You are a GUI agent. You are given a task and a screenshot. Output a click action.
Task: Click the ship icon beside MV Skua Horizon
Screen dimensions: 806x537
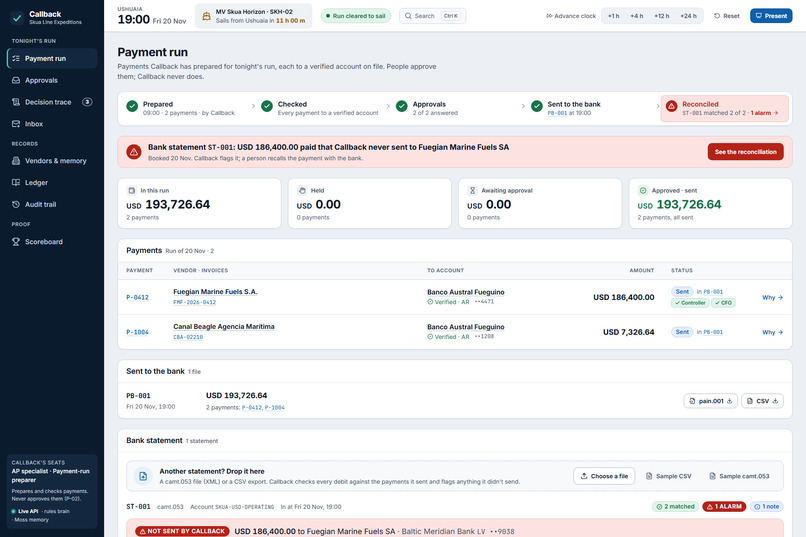tap(206, 16)
